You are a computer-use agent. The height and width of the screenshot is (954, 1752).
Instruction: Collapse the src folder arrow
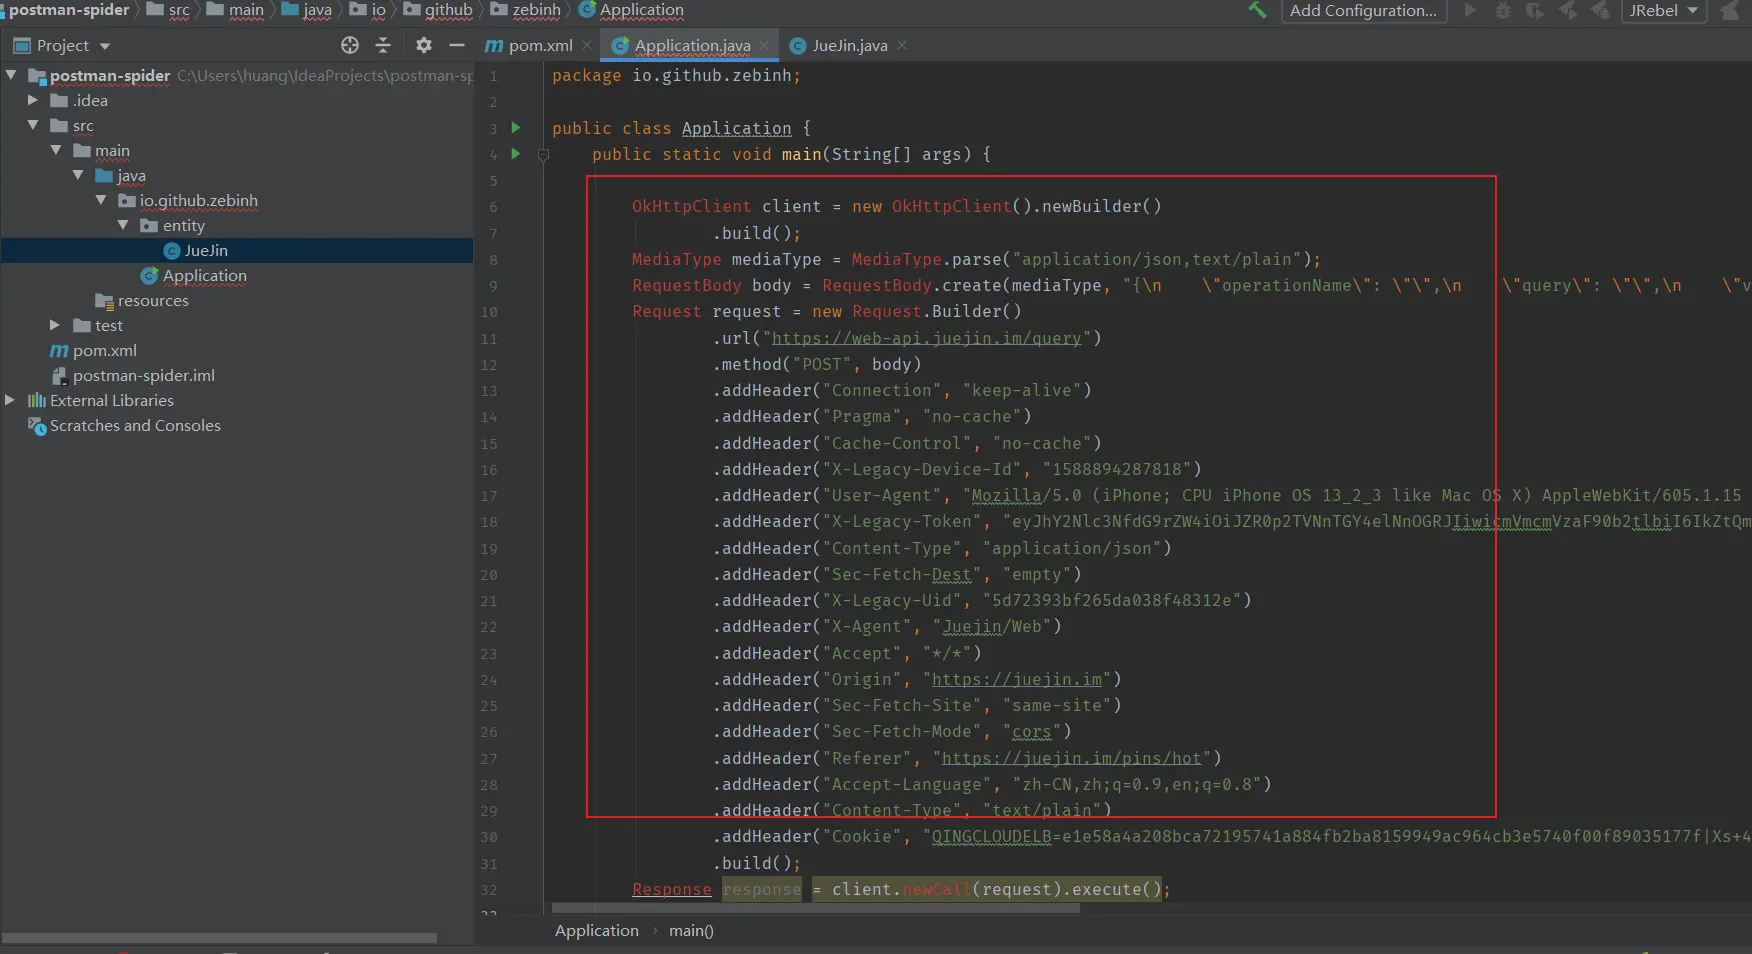pos(33,125)
